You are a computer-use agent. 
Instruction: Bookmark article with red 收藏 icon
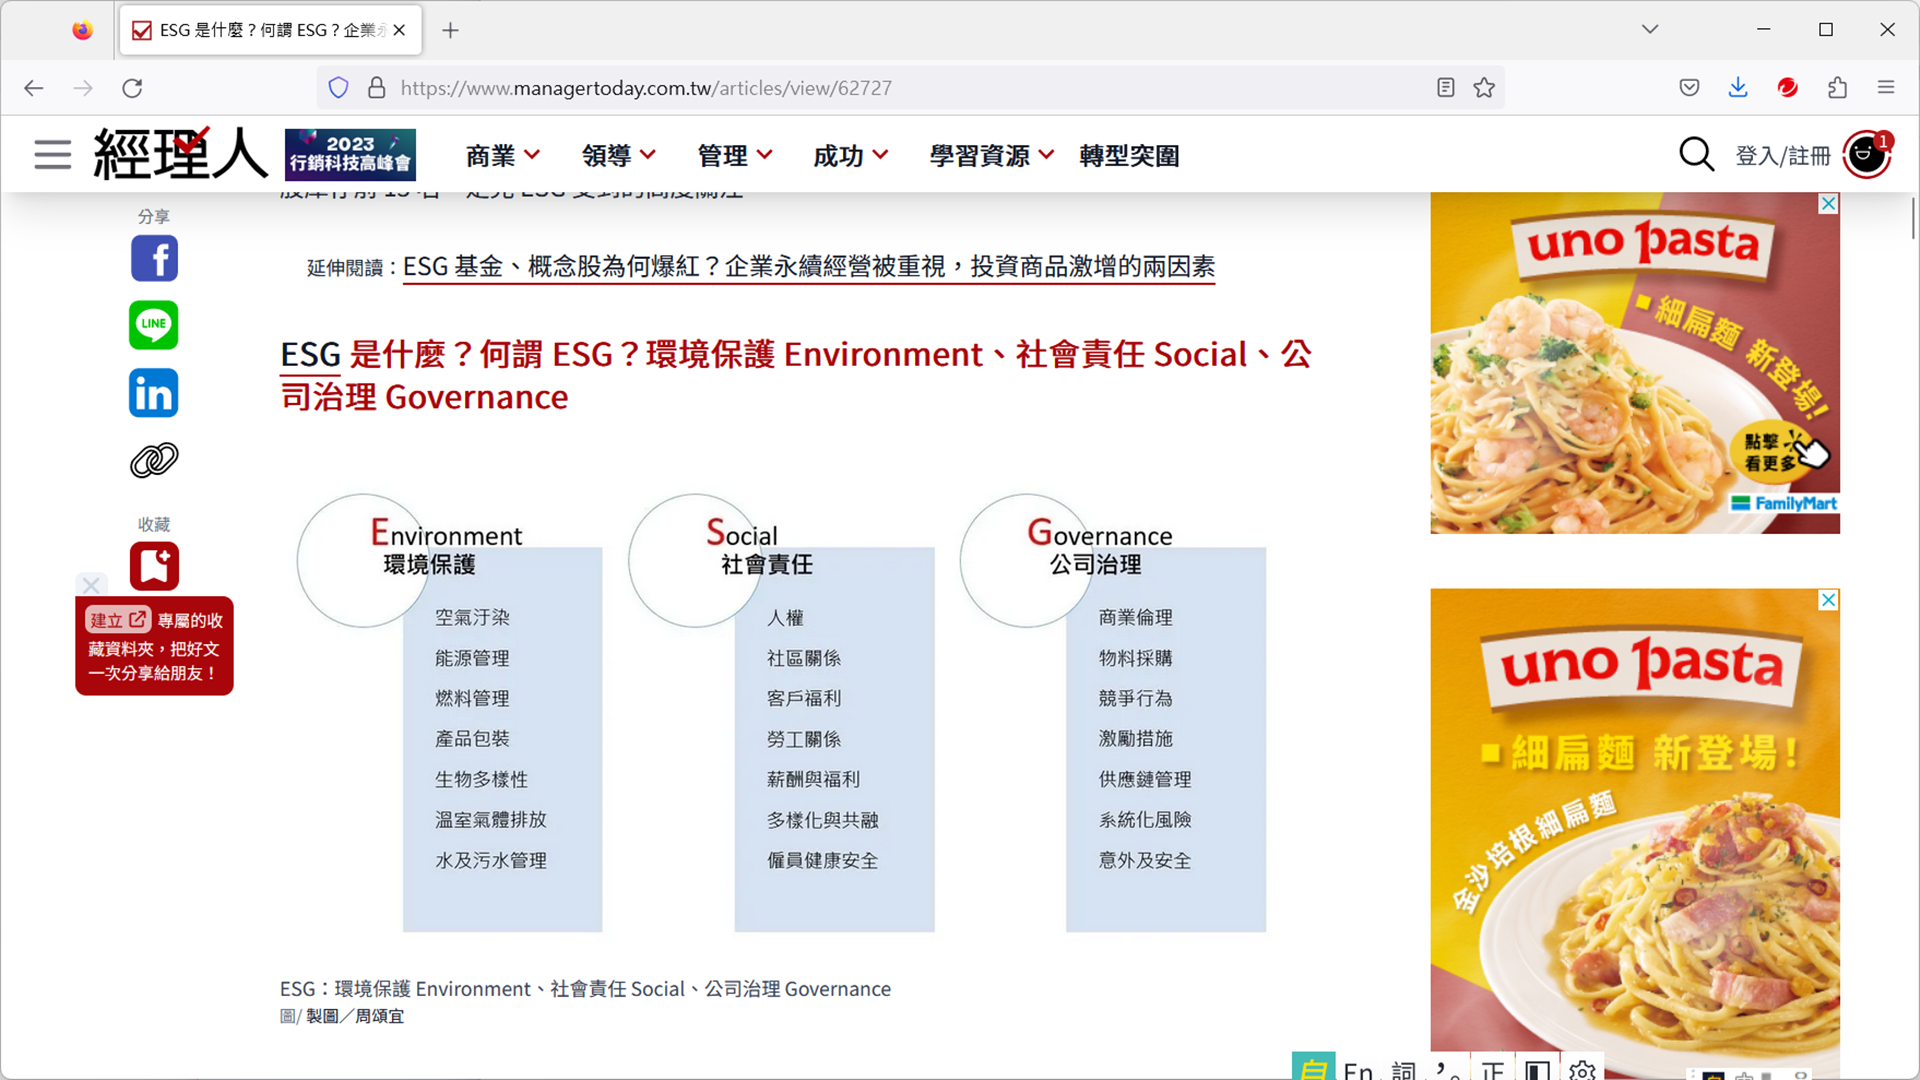click(154, 566)
